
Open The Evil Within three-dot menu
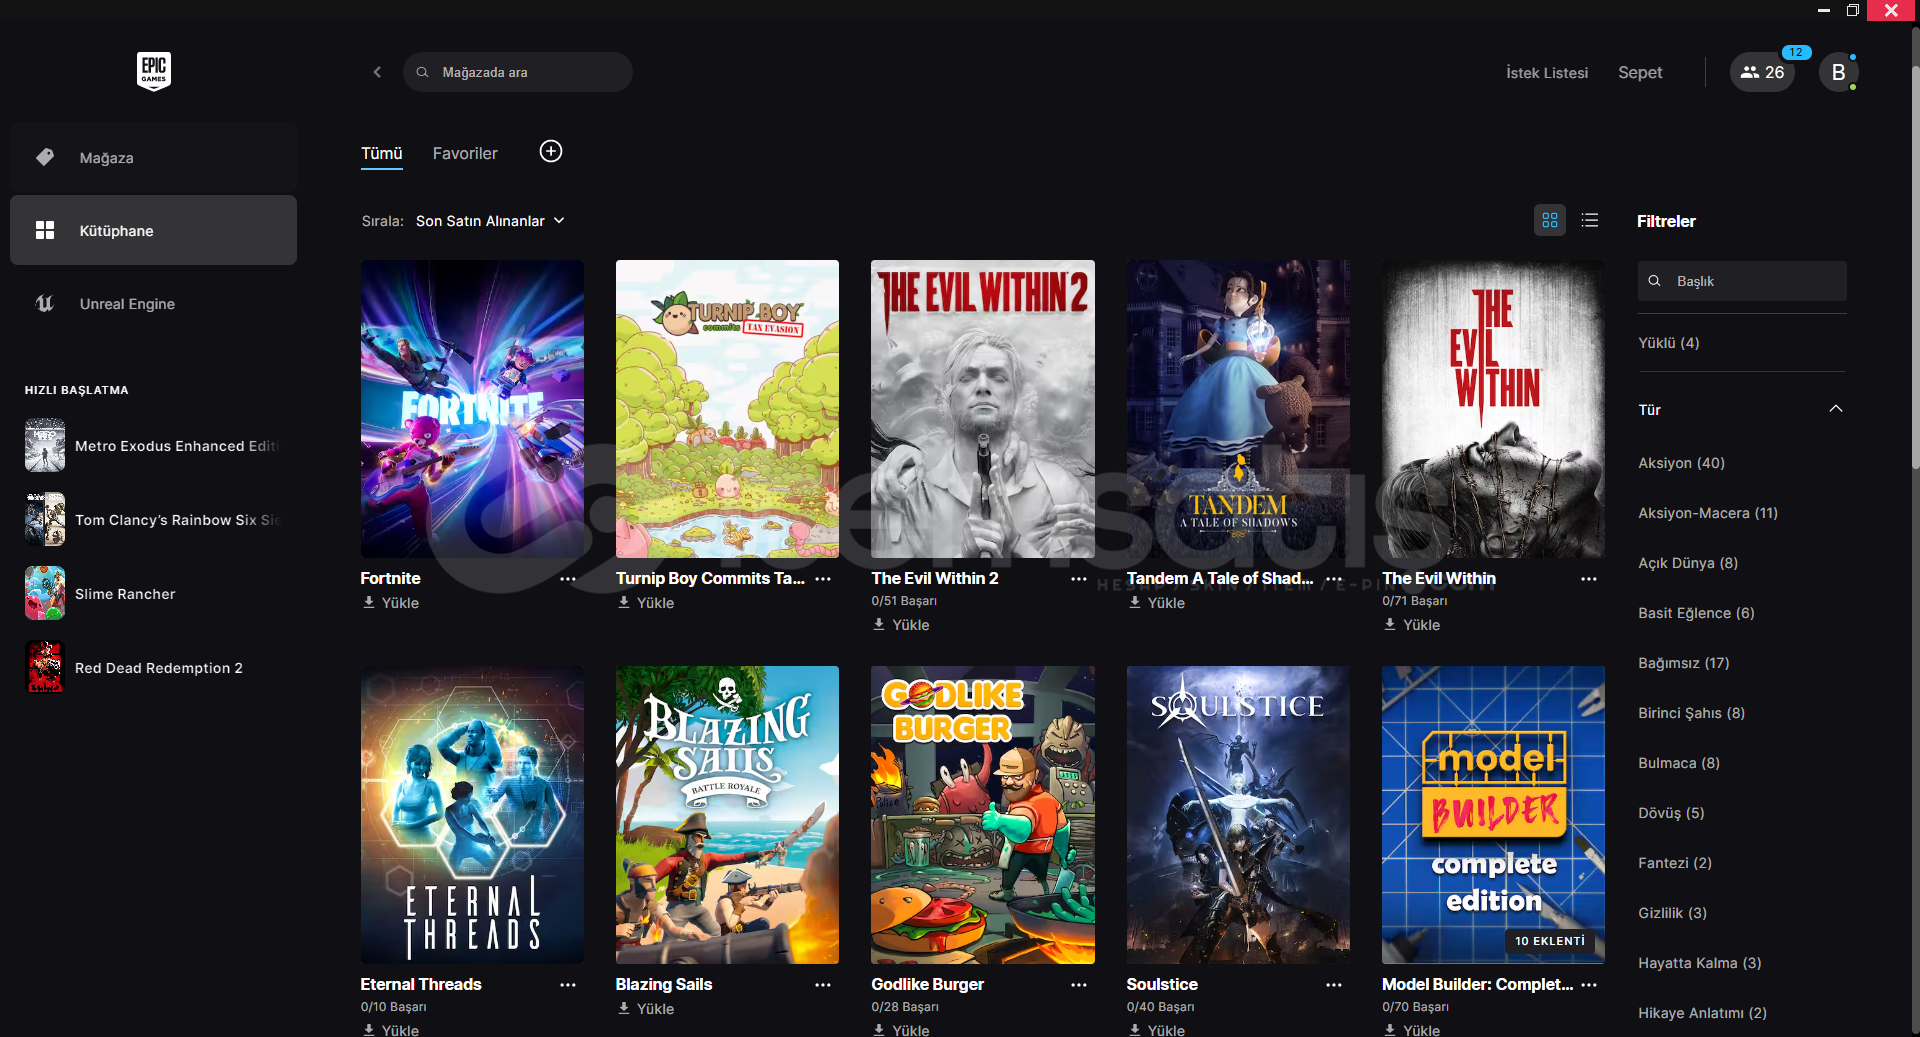tap(1589, 579)
